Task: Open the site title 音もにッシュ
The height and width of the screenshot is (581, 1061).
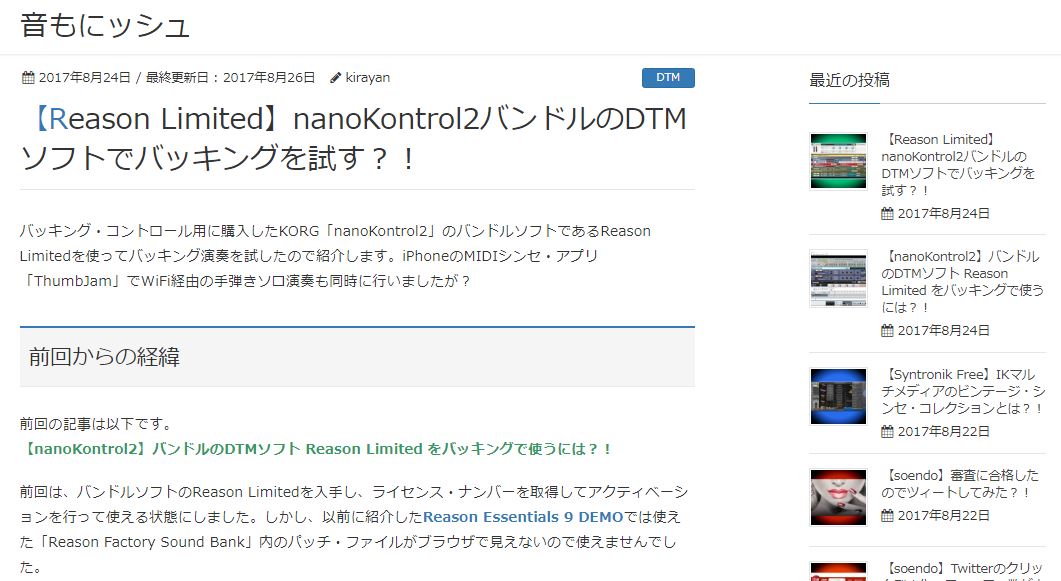Action: [105, 26]
